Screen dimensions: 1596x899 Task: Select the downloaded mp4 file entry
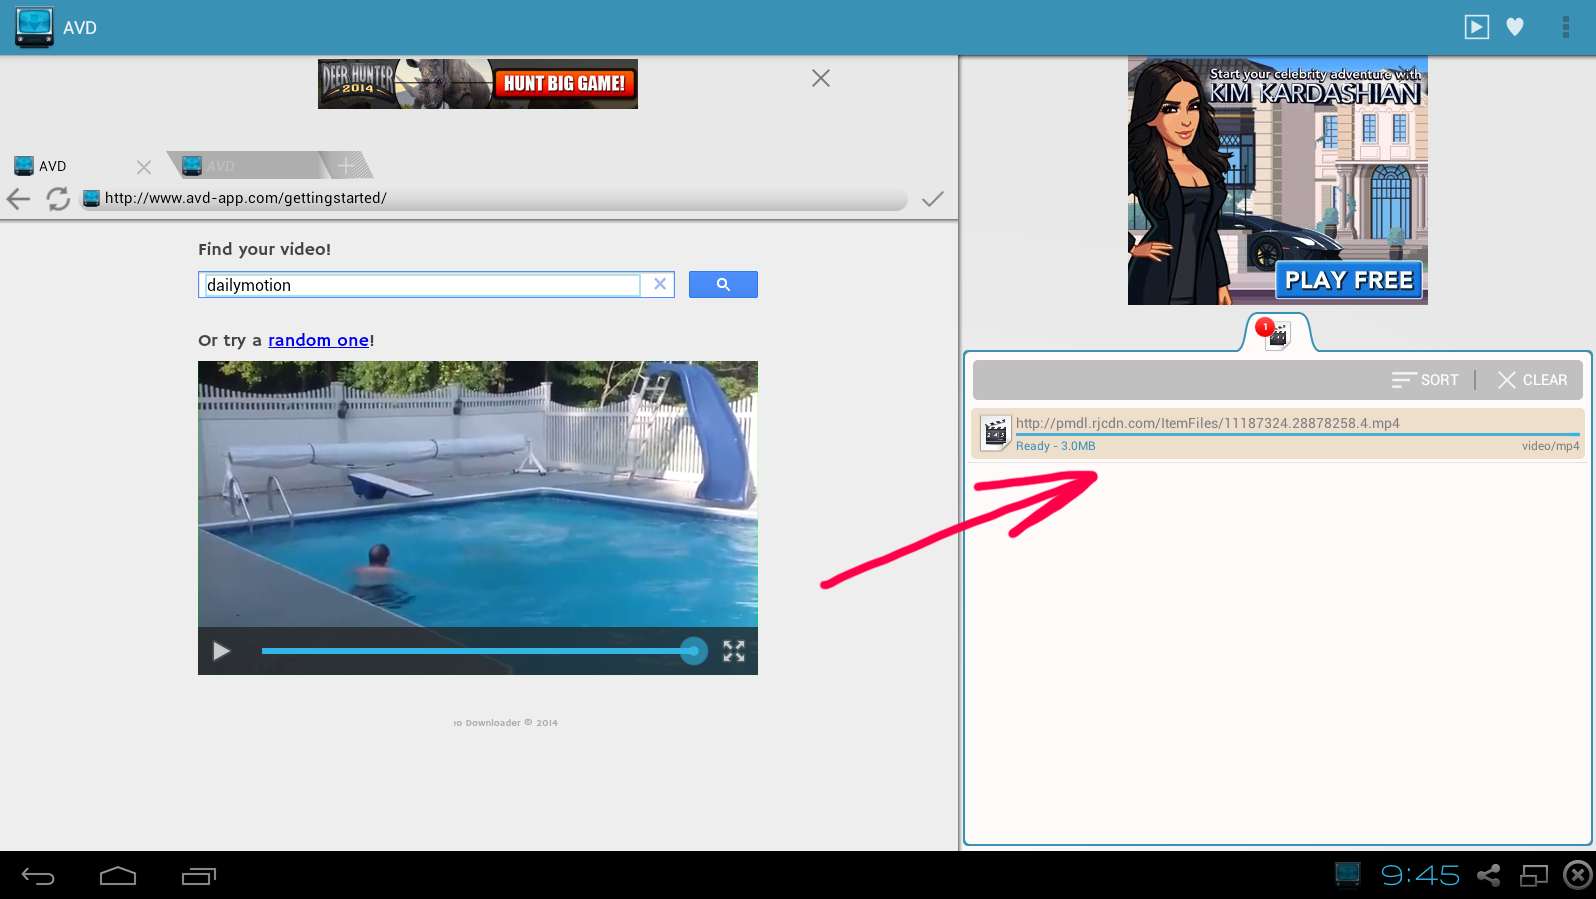1277,434
